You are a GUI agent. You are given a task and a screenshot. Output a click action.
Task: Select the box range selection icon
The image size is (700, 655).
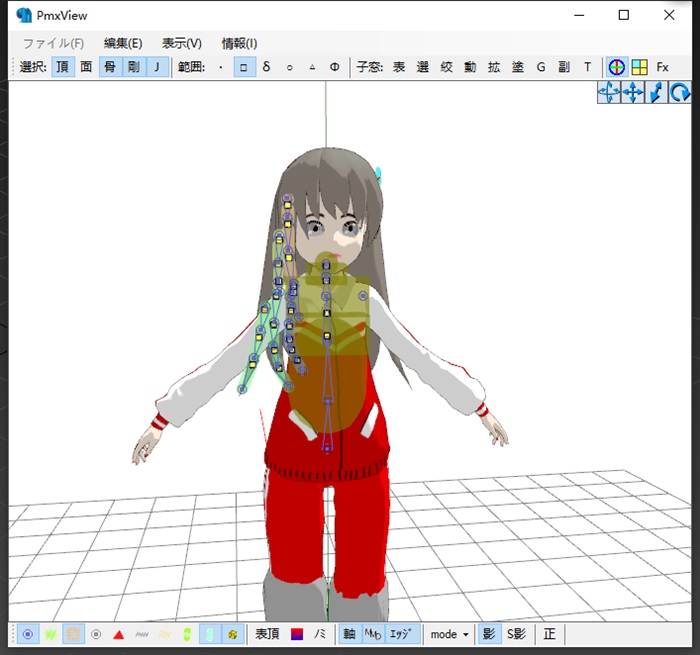(x=244, y=67)
